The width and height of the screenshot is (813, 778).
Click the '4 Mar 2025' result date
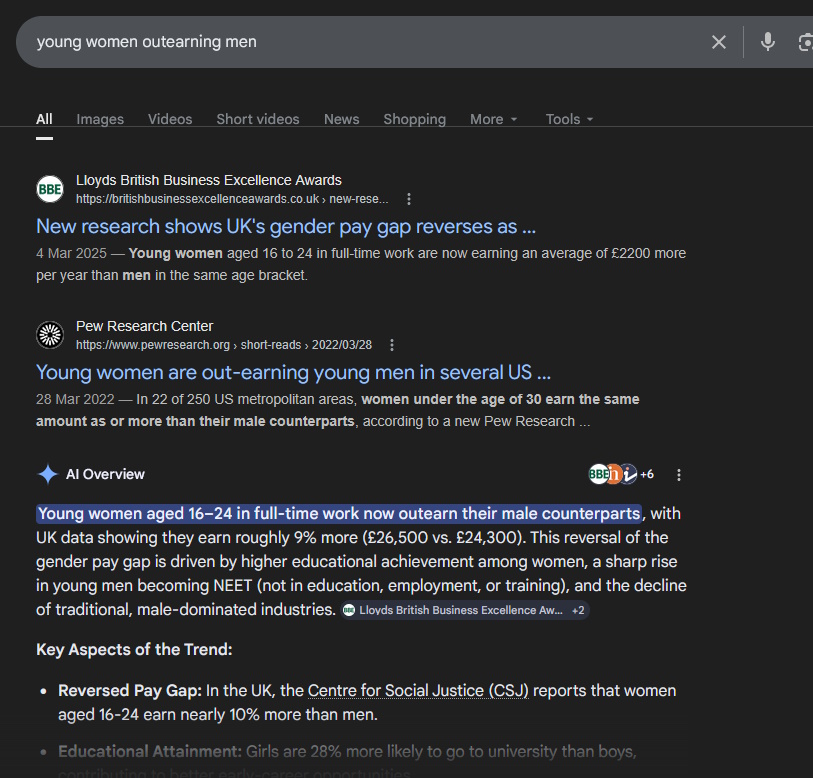coord(71,253)
